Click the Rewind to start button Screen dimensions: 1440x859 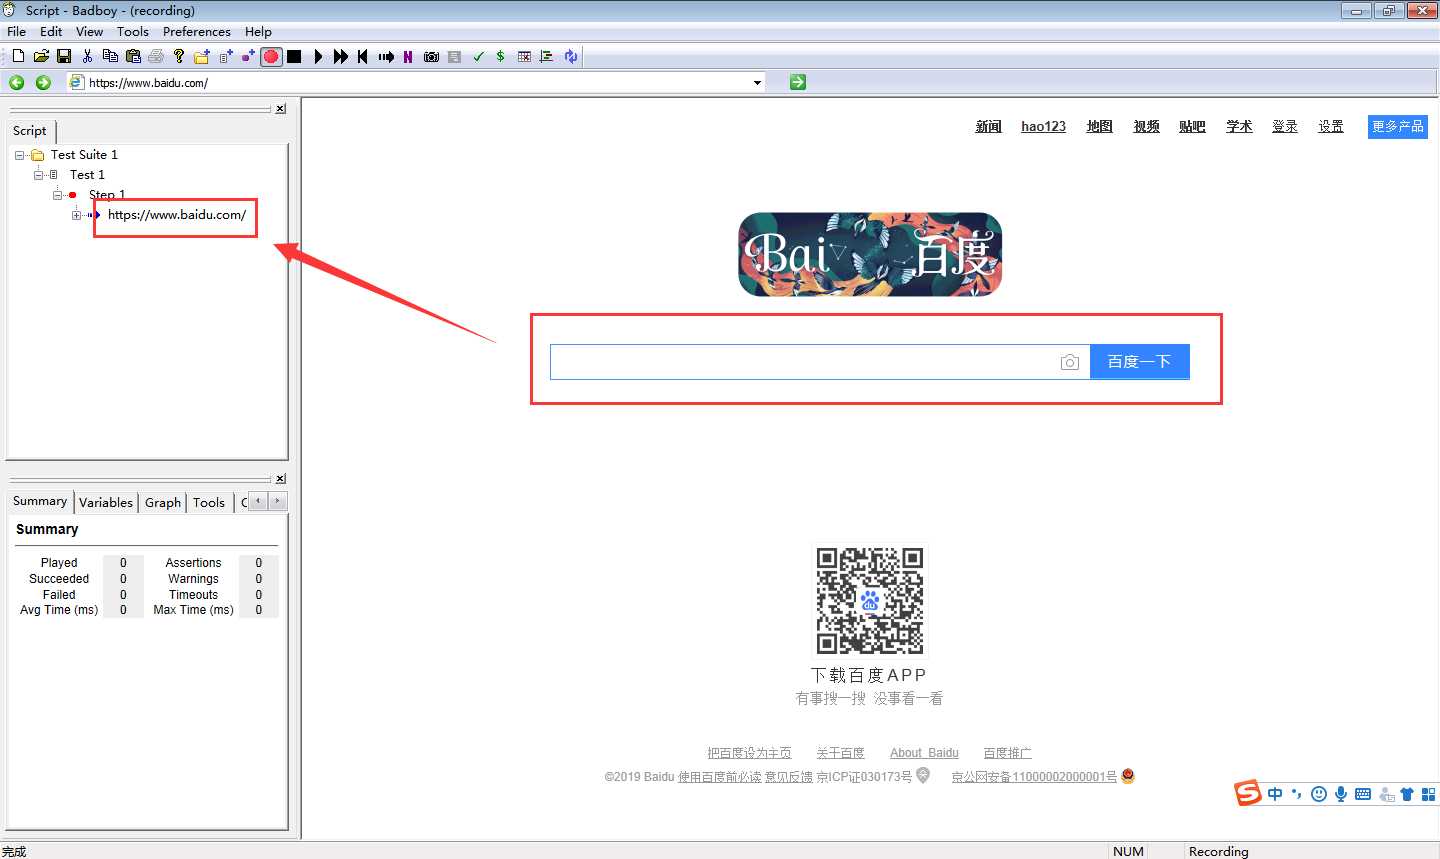click(x=363, y=56)
